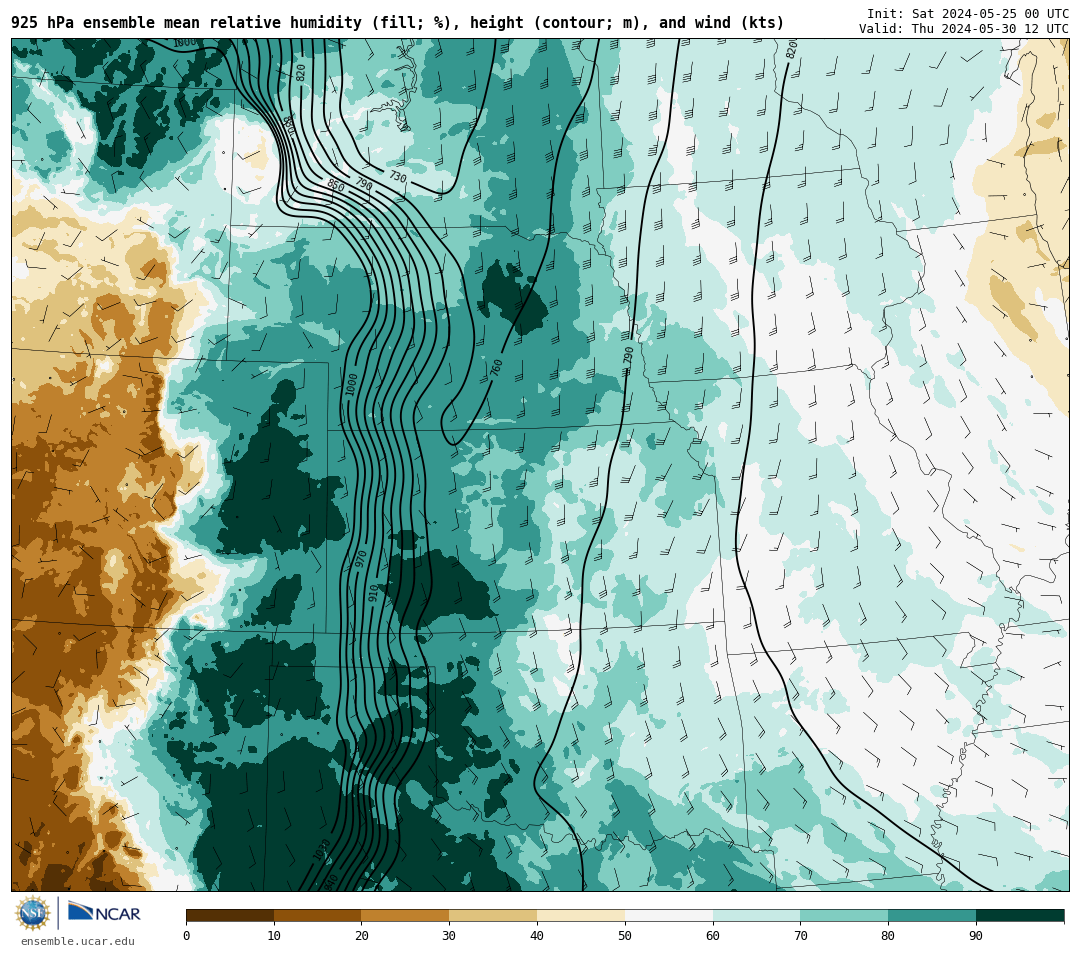
Task: Click the 'Init: Sat 2024-05-25 00 UTC' text
Action: click(968, 14)
